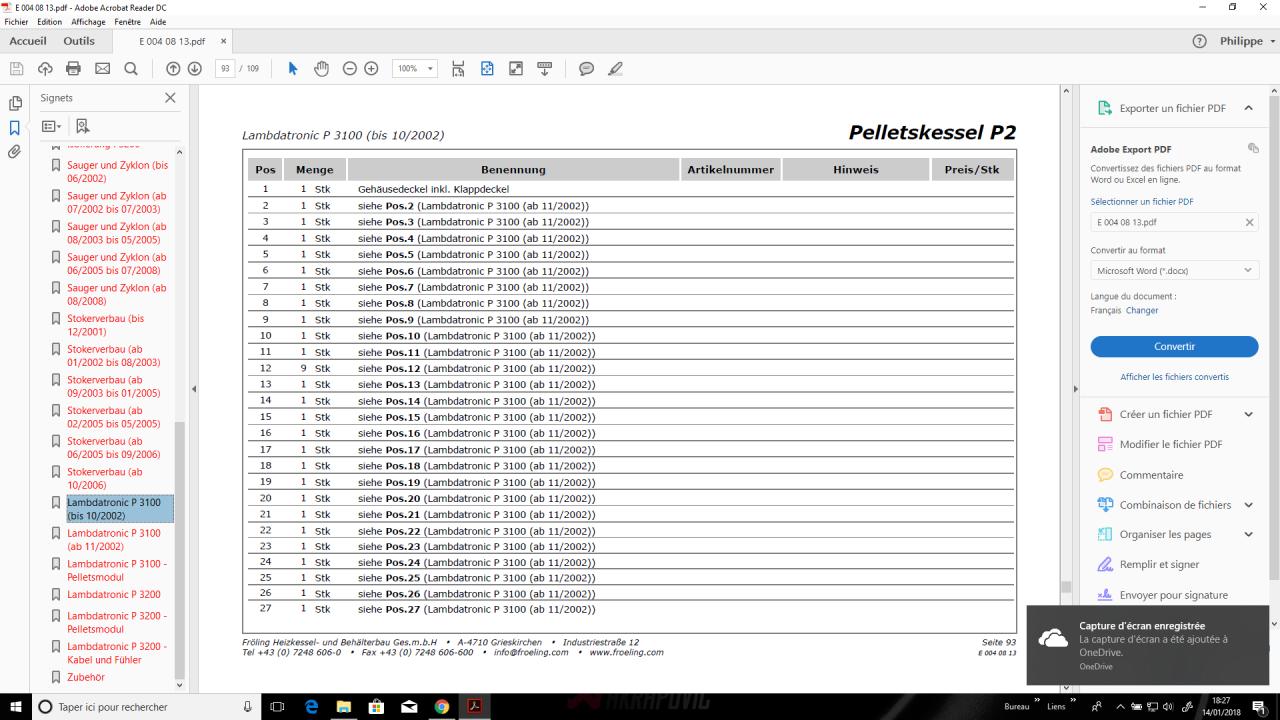Viewport: 1280px width, 720px height.
Task: Open Windows Start menu
Action: tap(16, 706)
